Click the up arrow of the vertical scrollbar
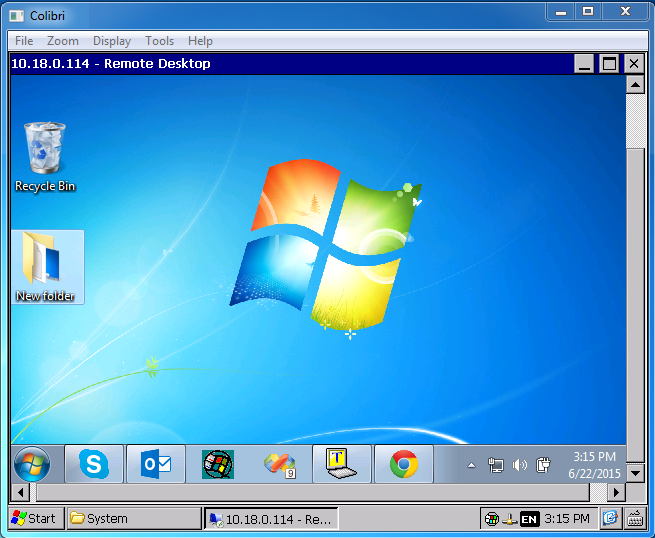This screenshot has height=538, width=655. pos(635,85)
